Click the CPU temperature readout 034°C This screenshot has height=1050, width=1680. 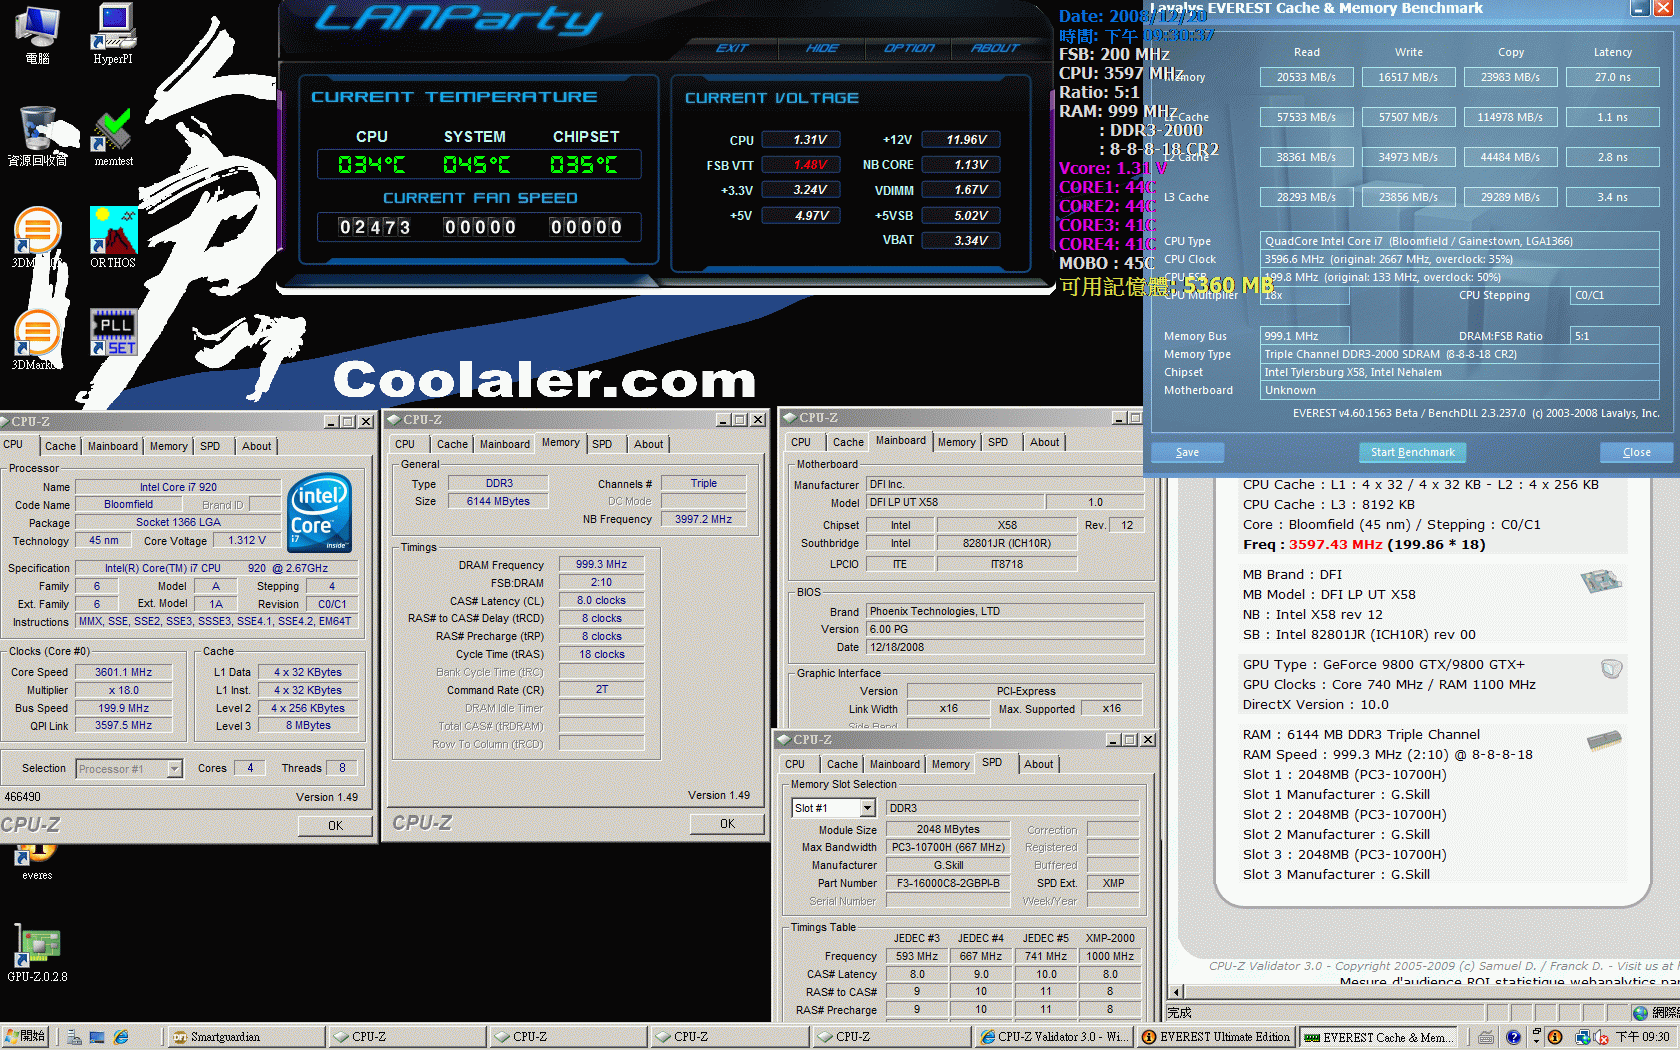pyautogui.click(x=372, y=165)
